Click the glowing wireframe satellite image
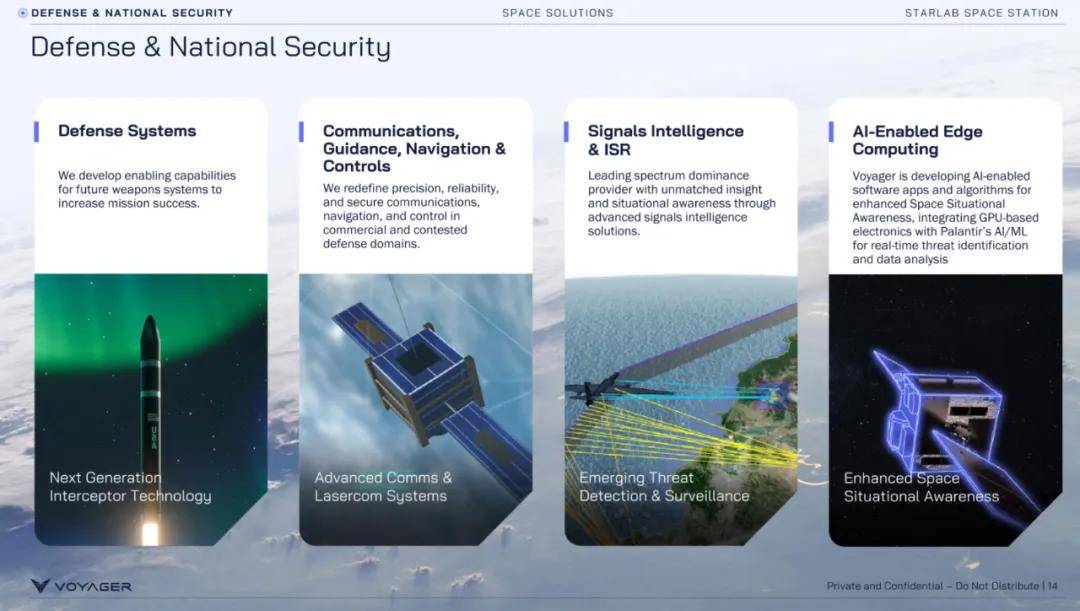The width and height of the screenshot is (1080, 611). click(946, 409)
